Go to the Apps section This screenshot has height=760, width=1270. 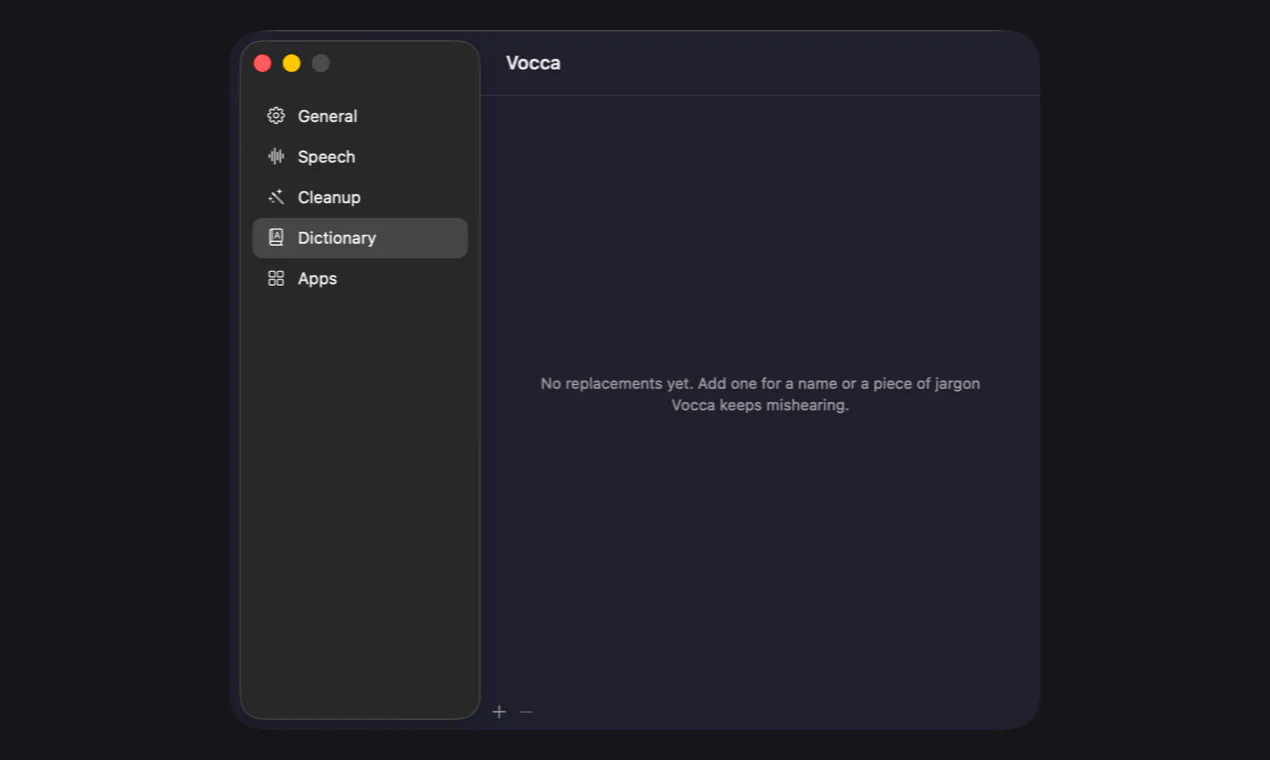(360, 279)
